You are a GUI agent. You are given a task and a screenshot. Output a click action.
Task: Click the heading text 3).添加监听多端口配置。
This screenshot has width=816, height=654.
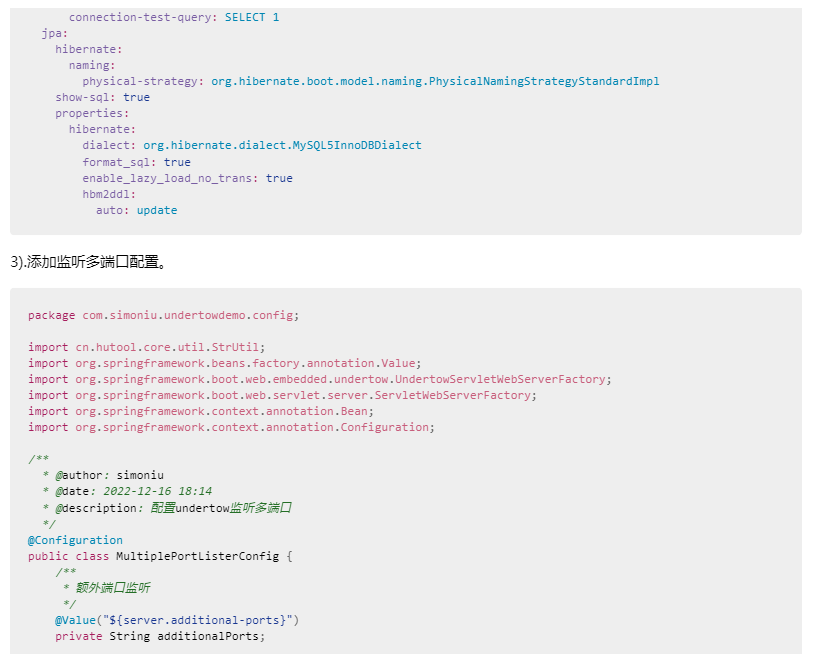point(88,262)
